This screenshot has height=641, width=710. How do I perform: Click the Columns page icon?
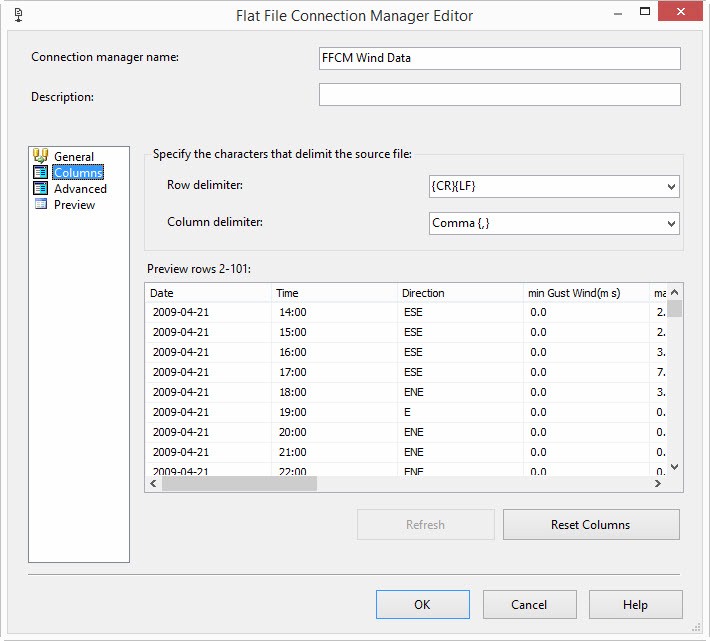[x=41, y=172]
